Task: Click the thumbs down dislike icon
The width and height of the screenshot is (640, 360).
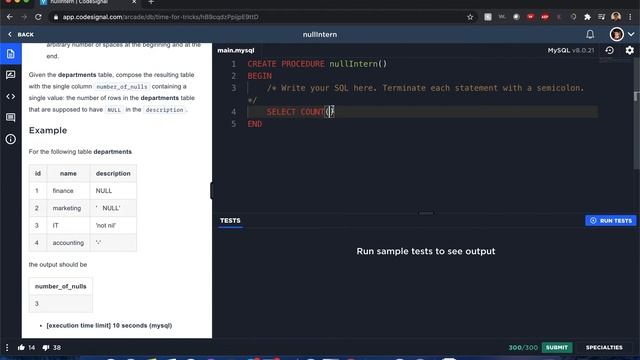Action: coord(46,347)
